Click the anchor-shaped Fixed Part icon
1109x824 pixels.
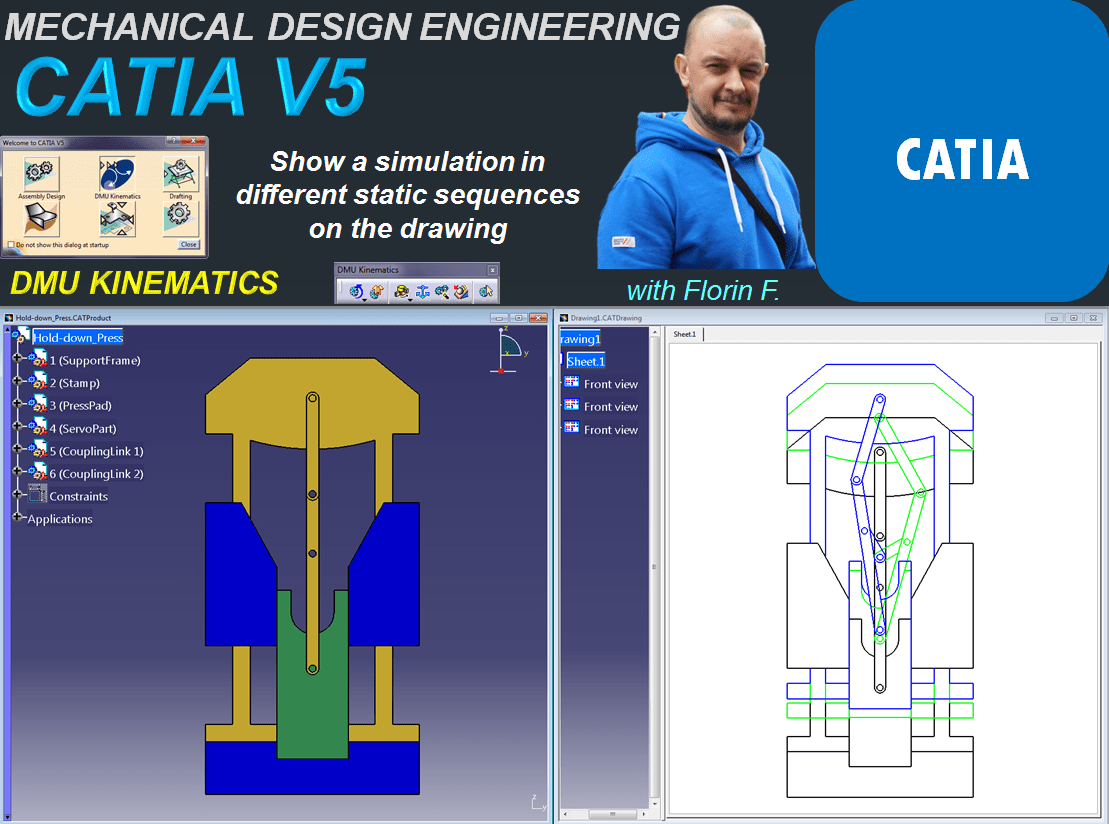click(423, 292)
